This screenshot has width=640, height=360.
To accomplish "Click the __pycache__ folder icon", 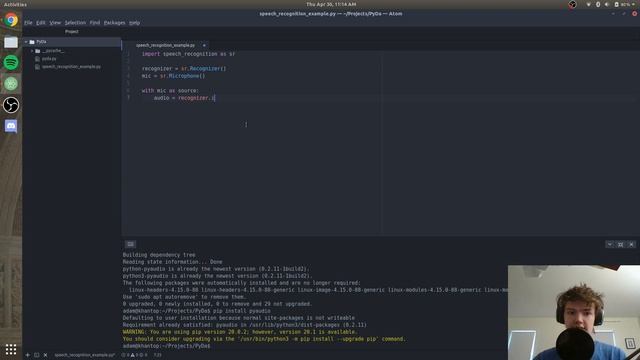I will 38,51.
